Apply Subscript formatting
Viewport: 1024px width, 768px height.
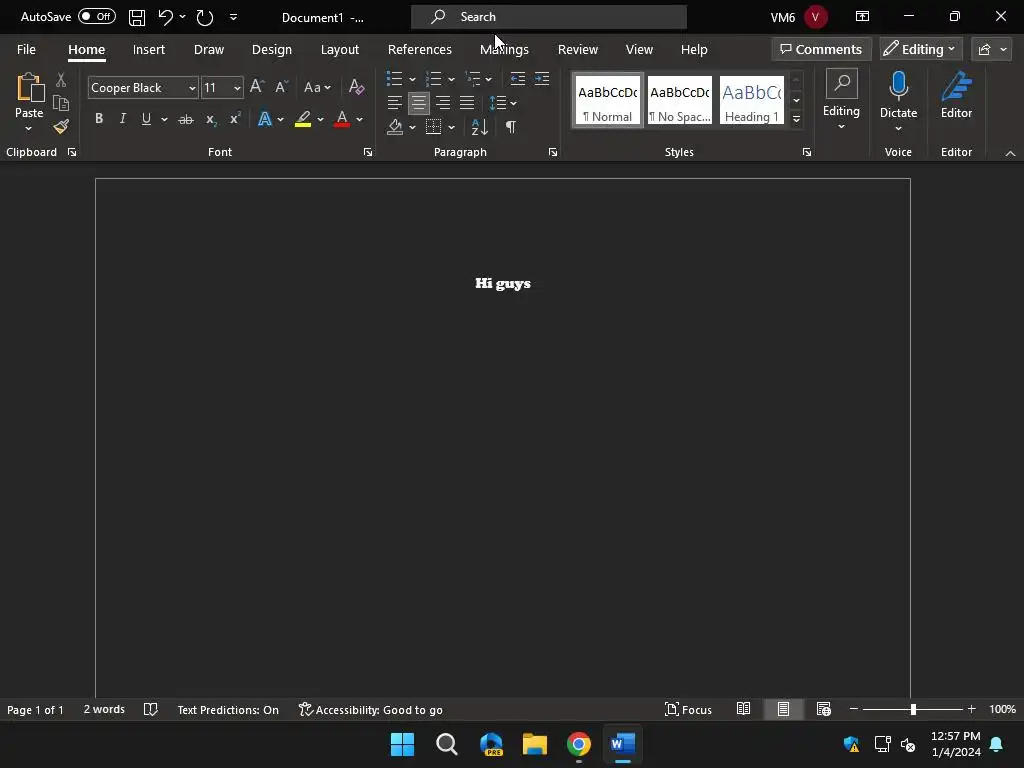(x=210, y=119)
